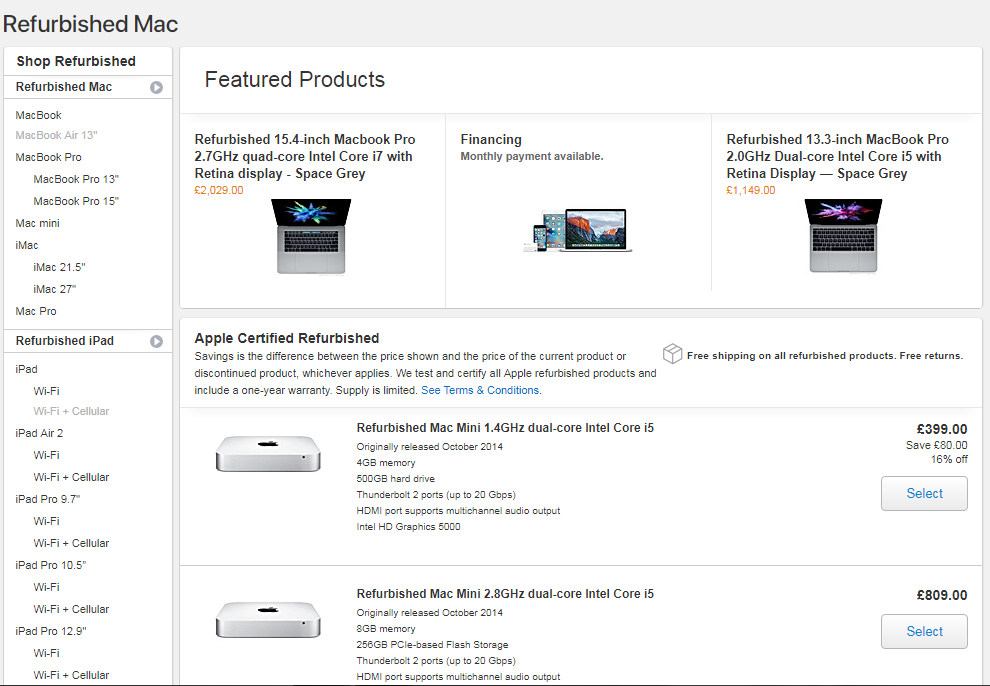Go to iPad category in sidebar
The image size is (990, 686).
tap(27, 369)
